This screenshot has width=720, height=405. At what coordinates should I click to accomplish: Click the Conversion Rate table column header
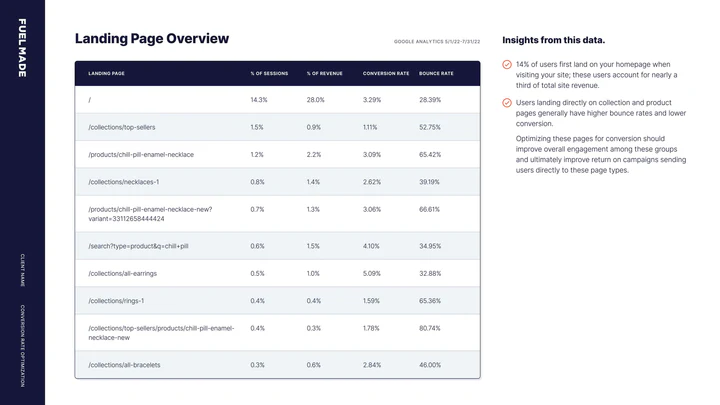pyautogui.click(x=385, y=73)
